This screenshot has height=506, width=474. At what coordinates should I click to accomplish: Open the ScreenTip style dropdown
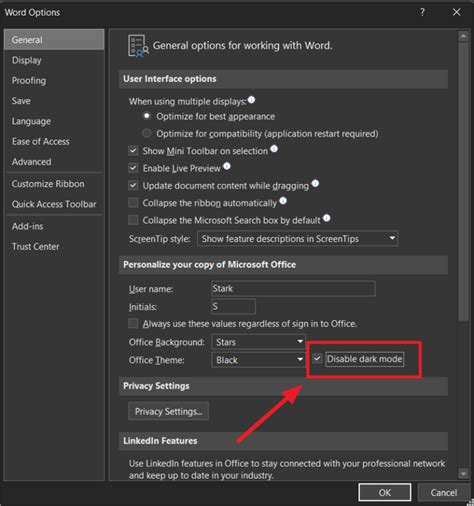click(298, 239)
